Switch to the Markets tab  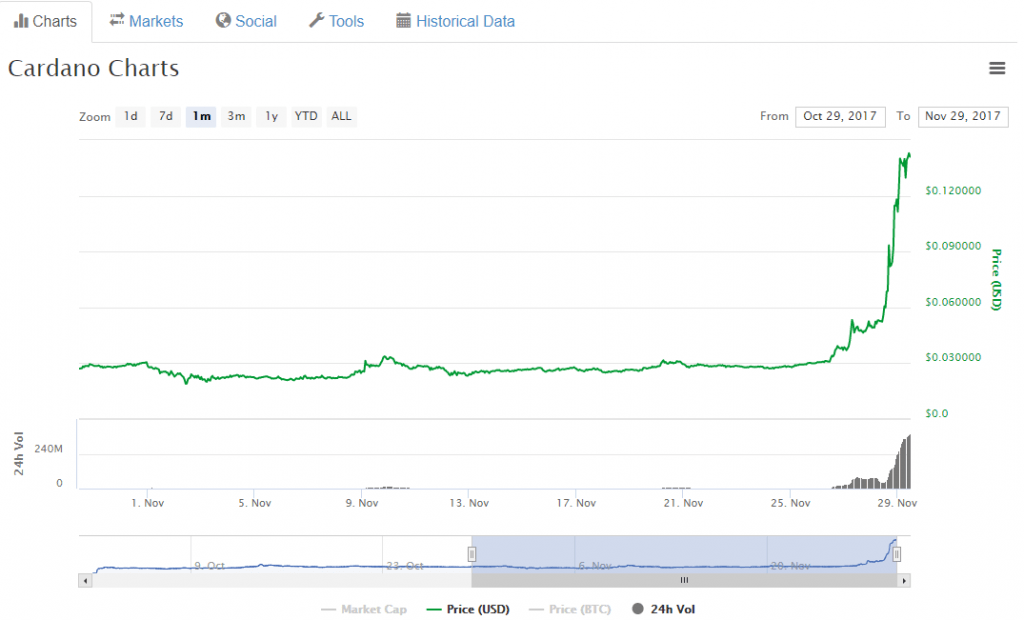pyautogui.click(x=146, y=21)
